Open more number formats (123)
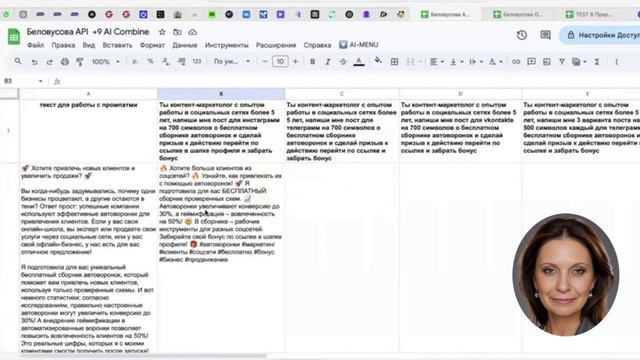Screen dimensions: 640x360 (197, 61)
